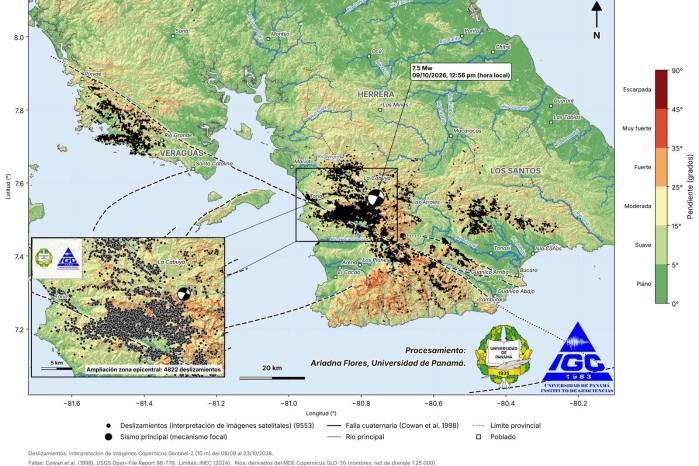Click the Las Minas town marker
This screenshot has width=699, height=466.
click(380, 109)
